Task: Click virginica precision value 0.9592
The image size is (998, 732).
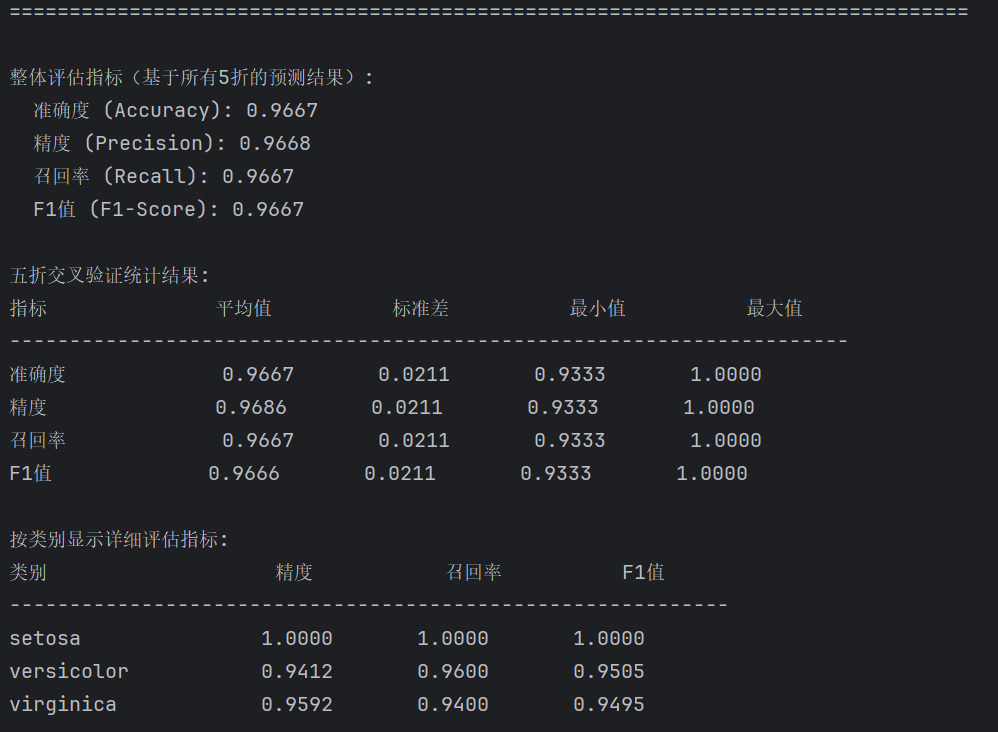Action: pyautogui.click(x=297, y=705)
